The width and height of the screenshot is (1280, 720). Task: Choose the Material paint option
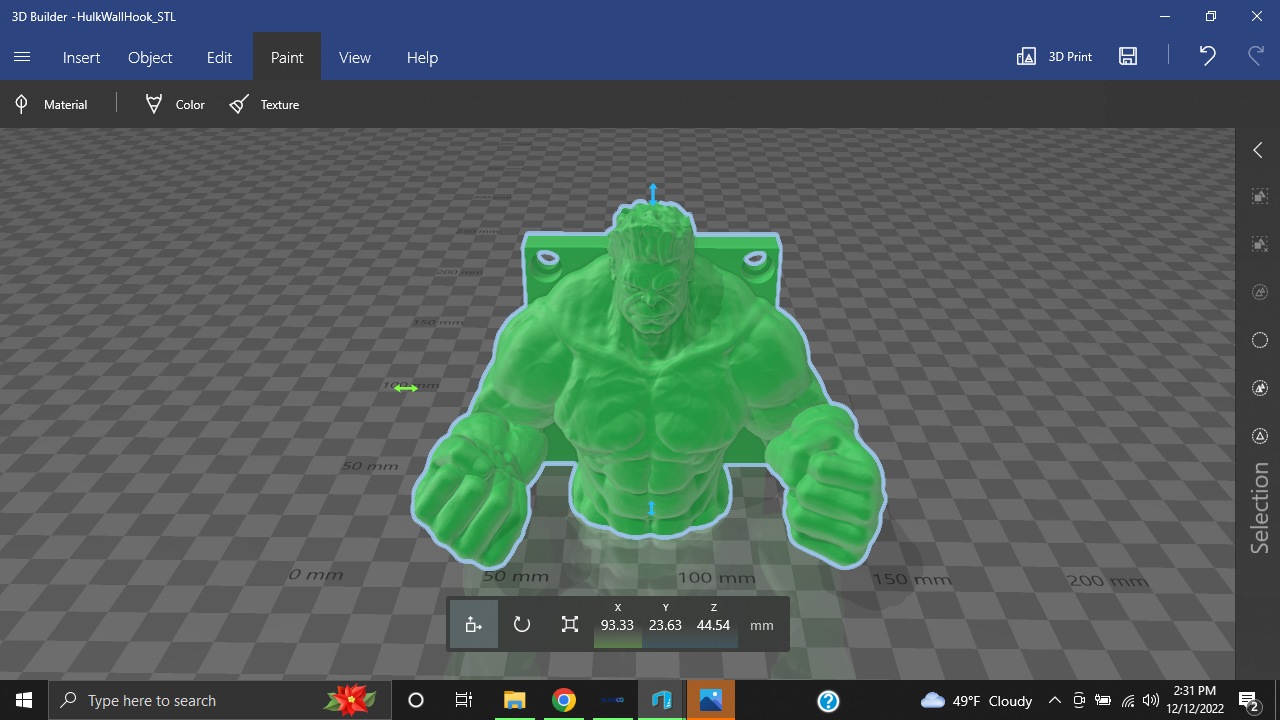click(50, 104)
